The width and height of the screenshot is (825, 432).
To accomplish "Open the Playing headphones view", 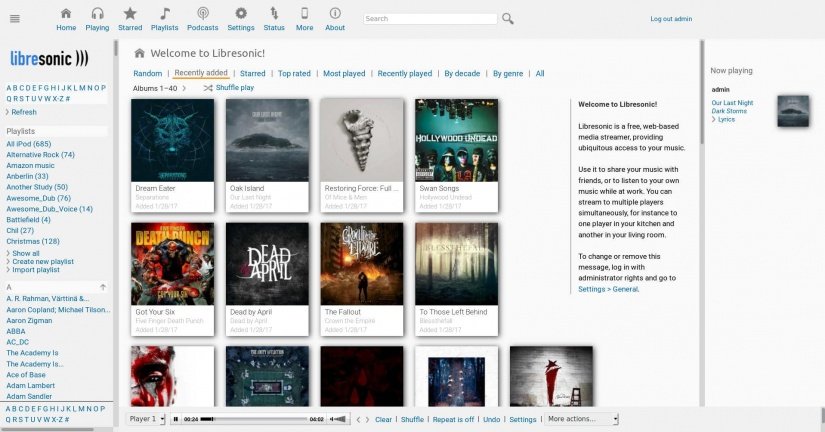I will point(97,19).
